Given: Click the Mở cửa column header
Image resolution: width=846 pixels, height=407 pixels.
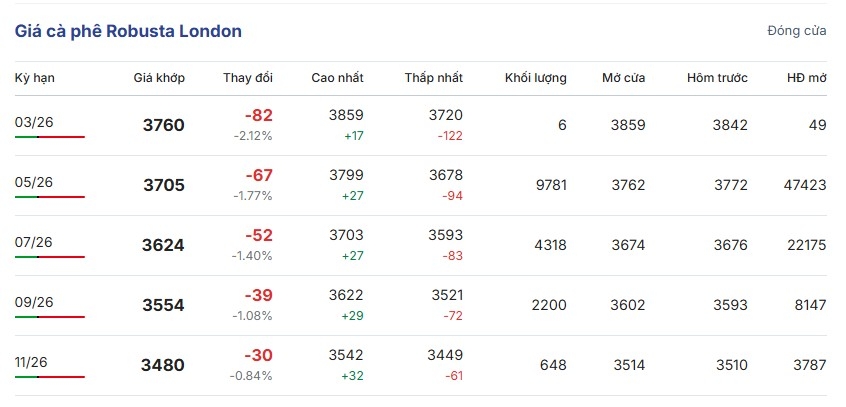Looking at the screenshot, I should (x=623, y=78).
